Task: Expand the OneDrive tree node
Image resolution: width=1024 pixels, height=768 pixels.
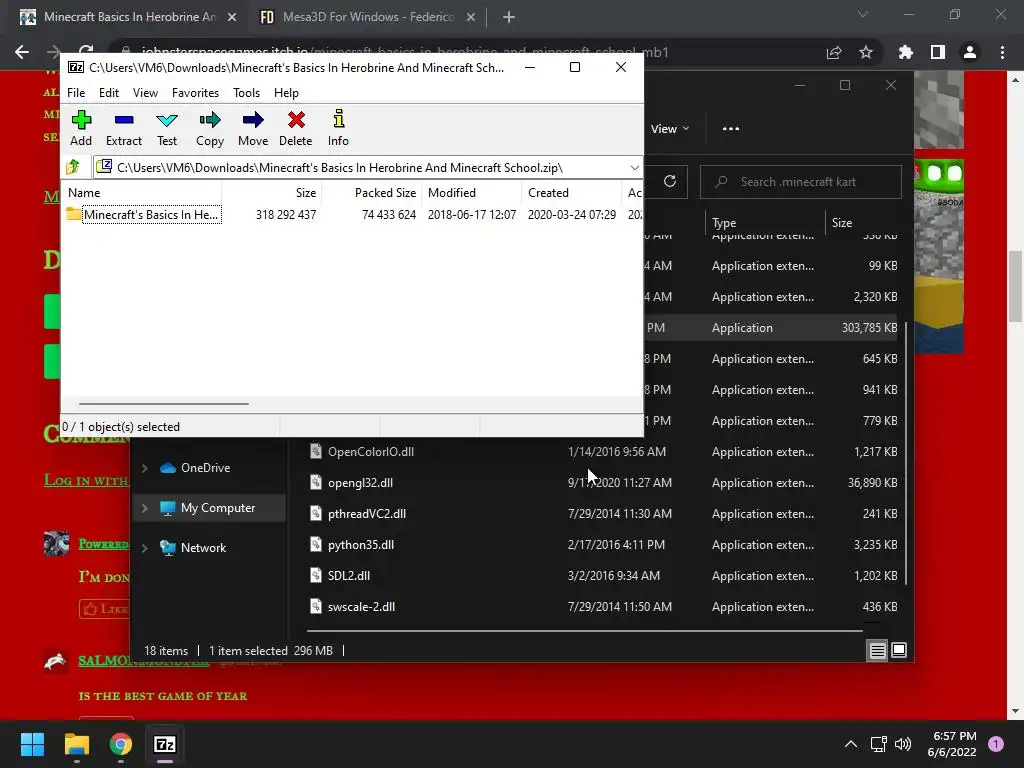Action: pyautogui.click(x=144, y=468)
